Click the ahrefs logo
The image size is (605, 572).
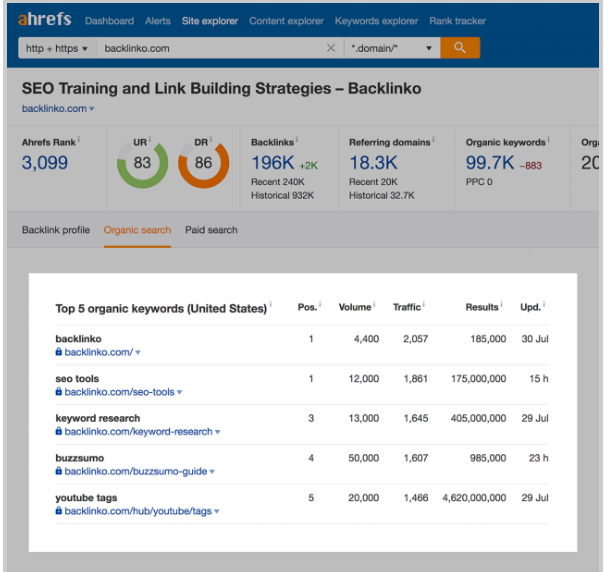tap(44, 19)
